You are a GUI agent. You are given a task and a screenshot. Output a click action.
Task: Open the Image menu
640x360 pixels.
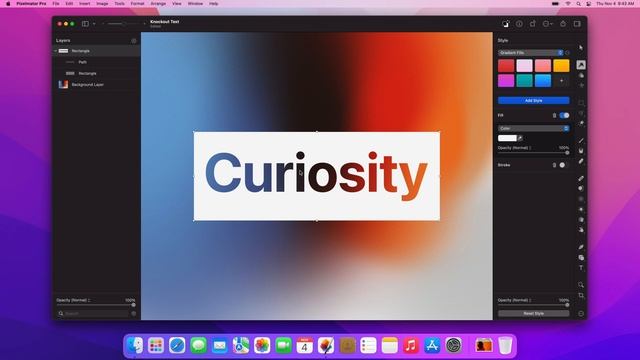click(102, 4)
